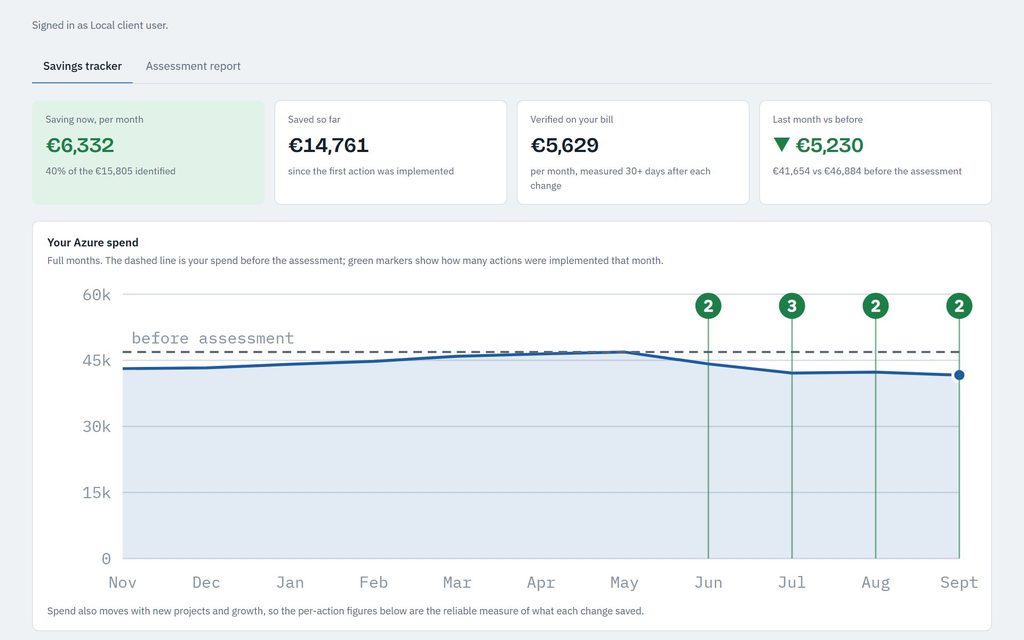Click the "Verified on your bill" label
The height and width of the screenshot is (640, 1024).
571,120
